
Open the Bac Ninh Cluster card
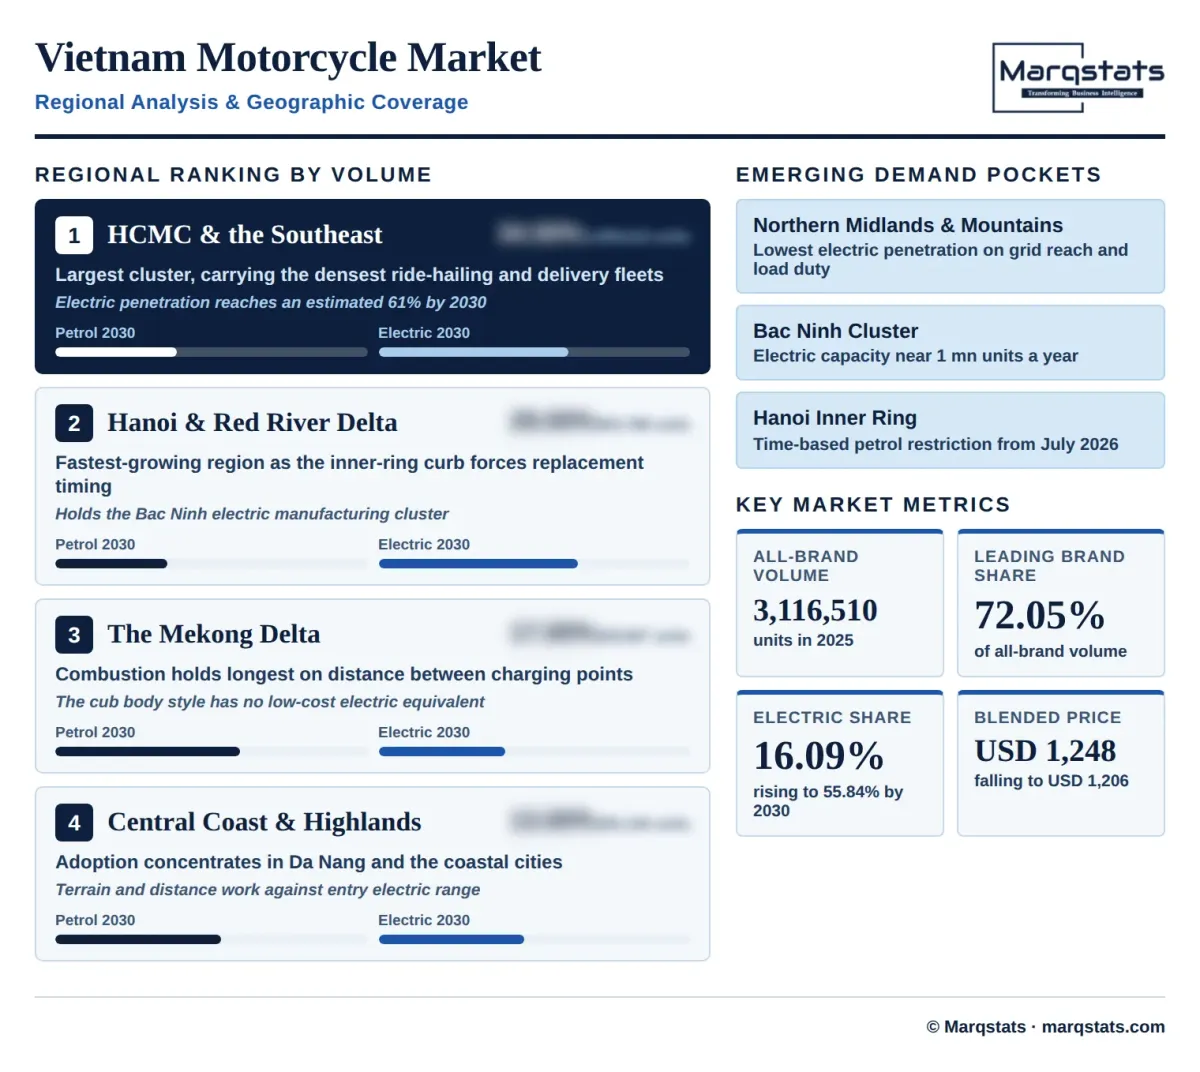[x=950, y=343]
